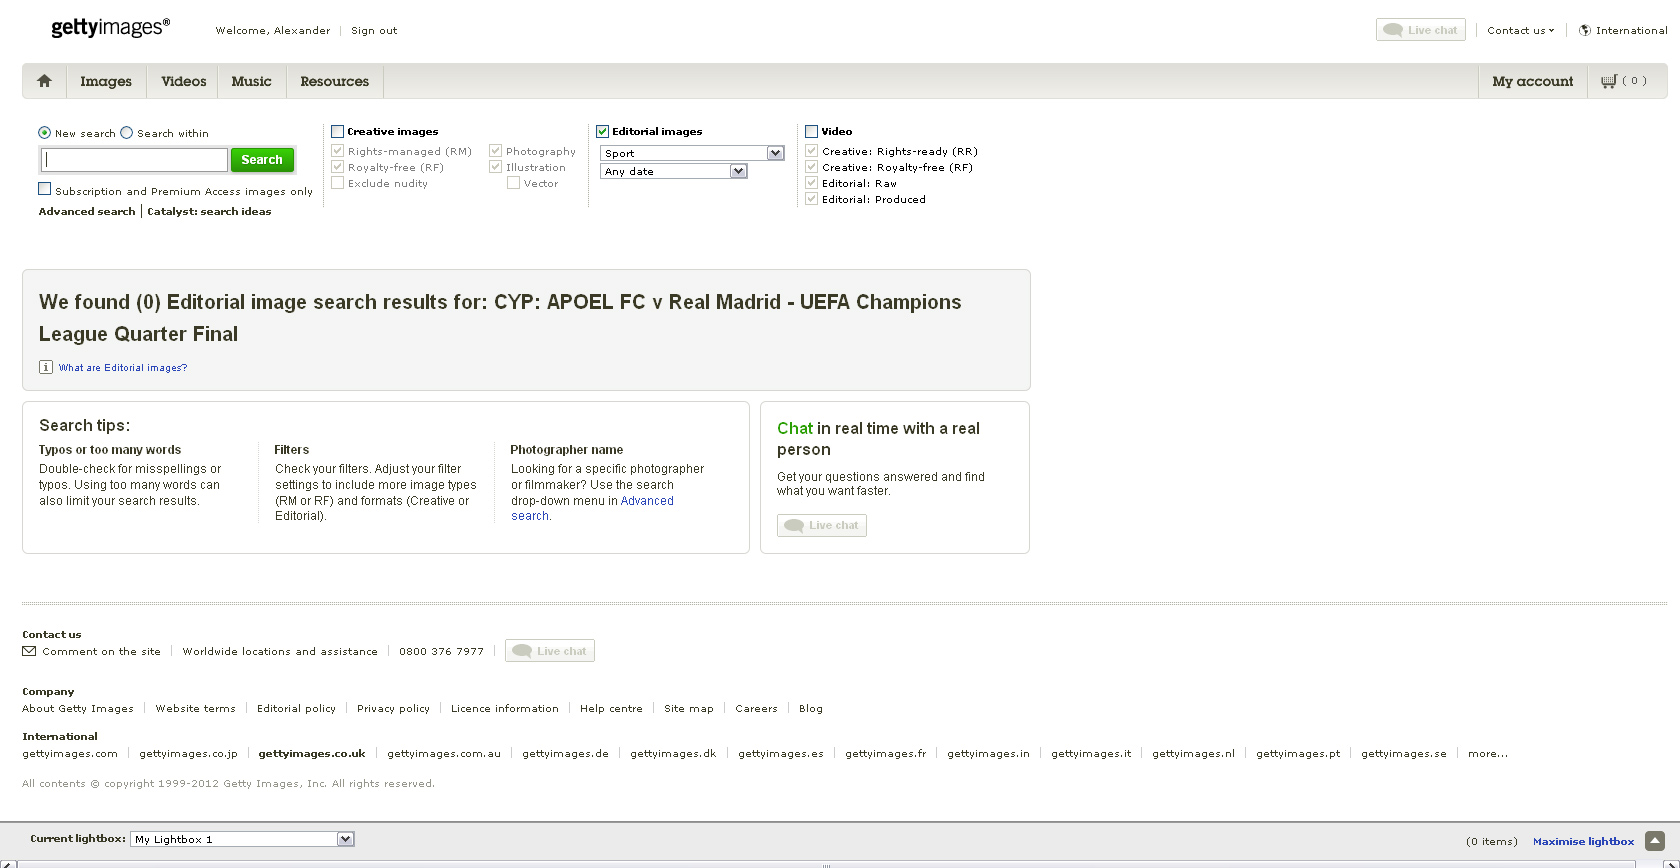Open the Videos menu
Screen dimensions: 1680x868
pyautogui.click(x=184, y=81)
